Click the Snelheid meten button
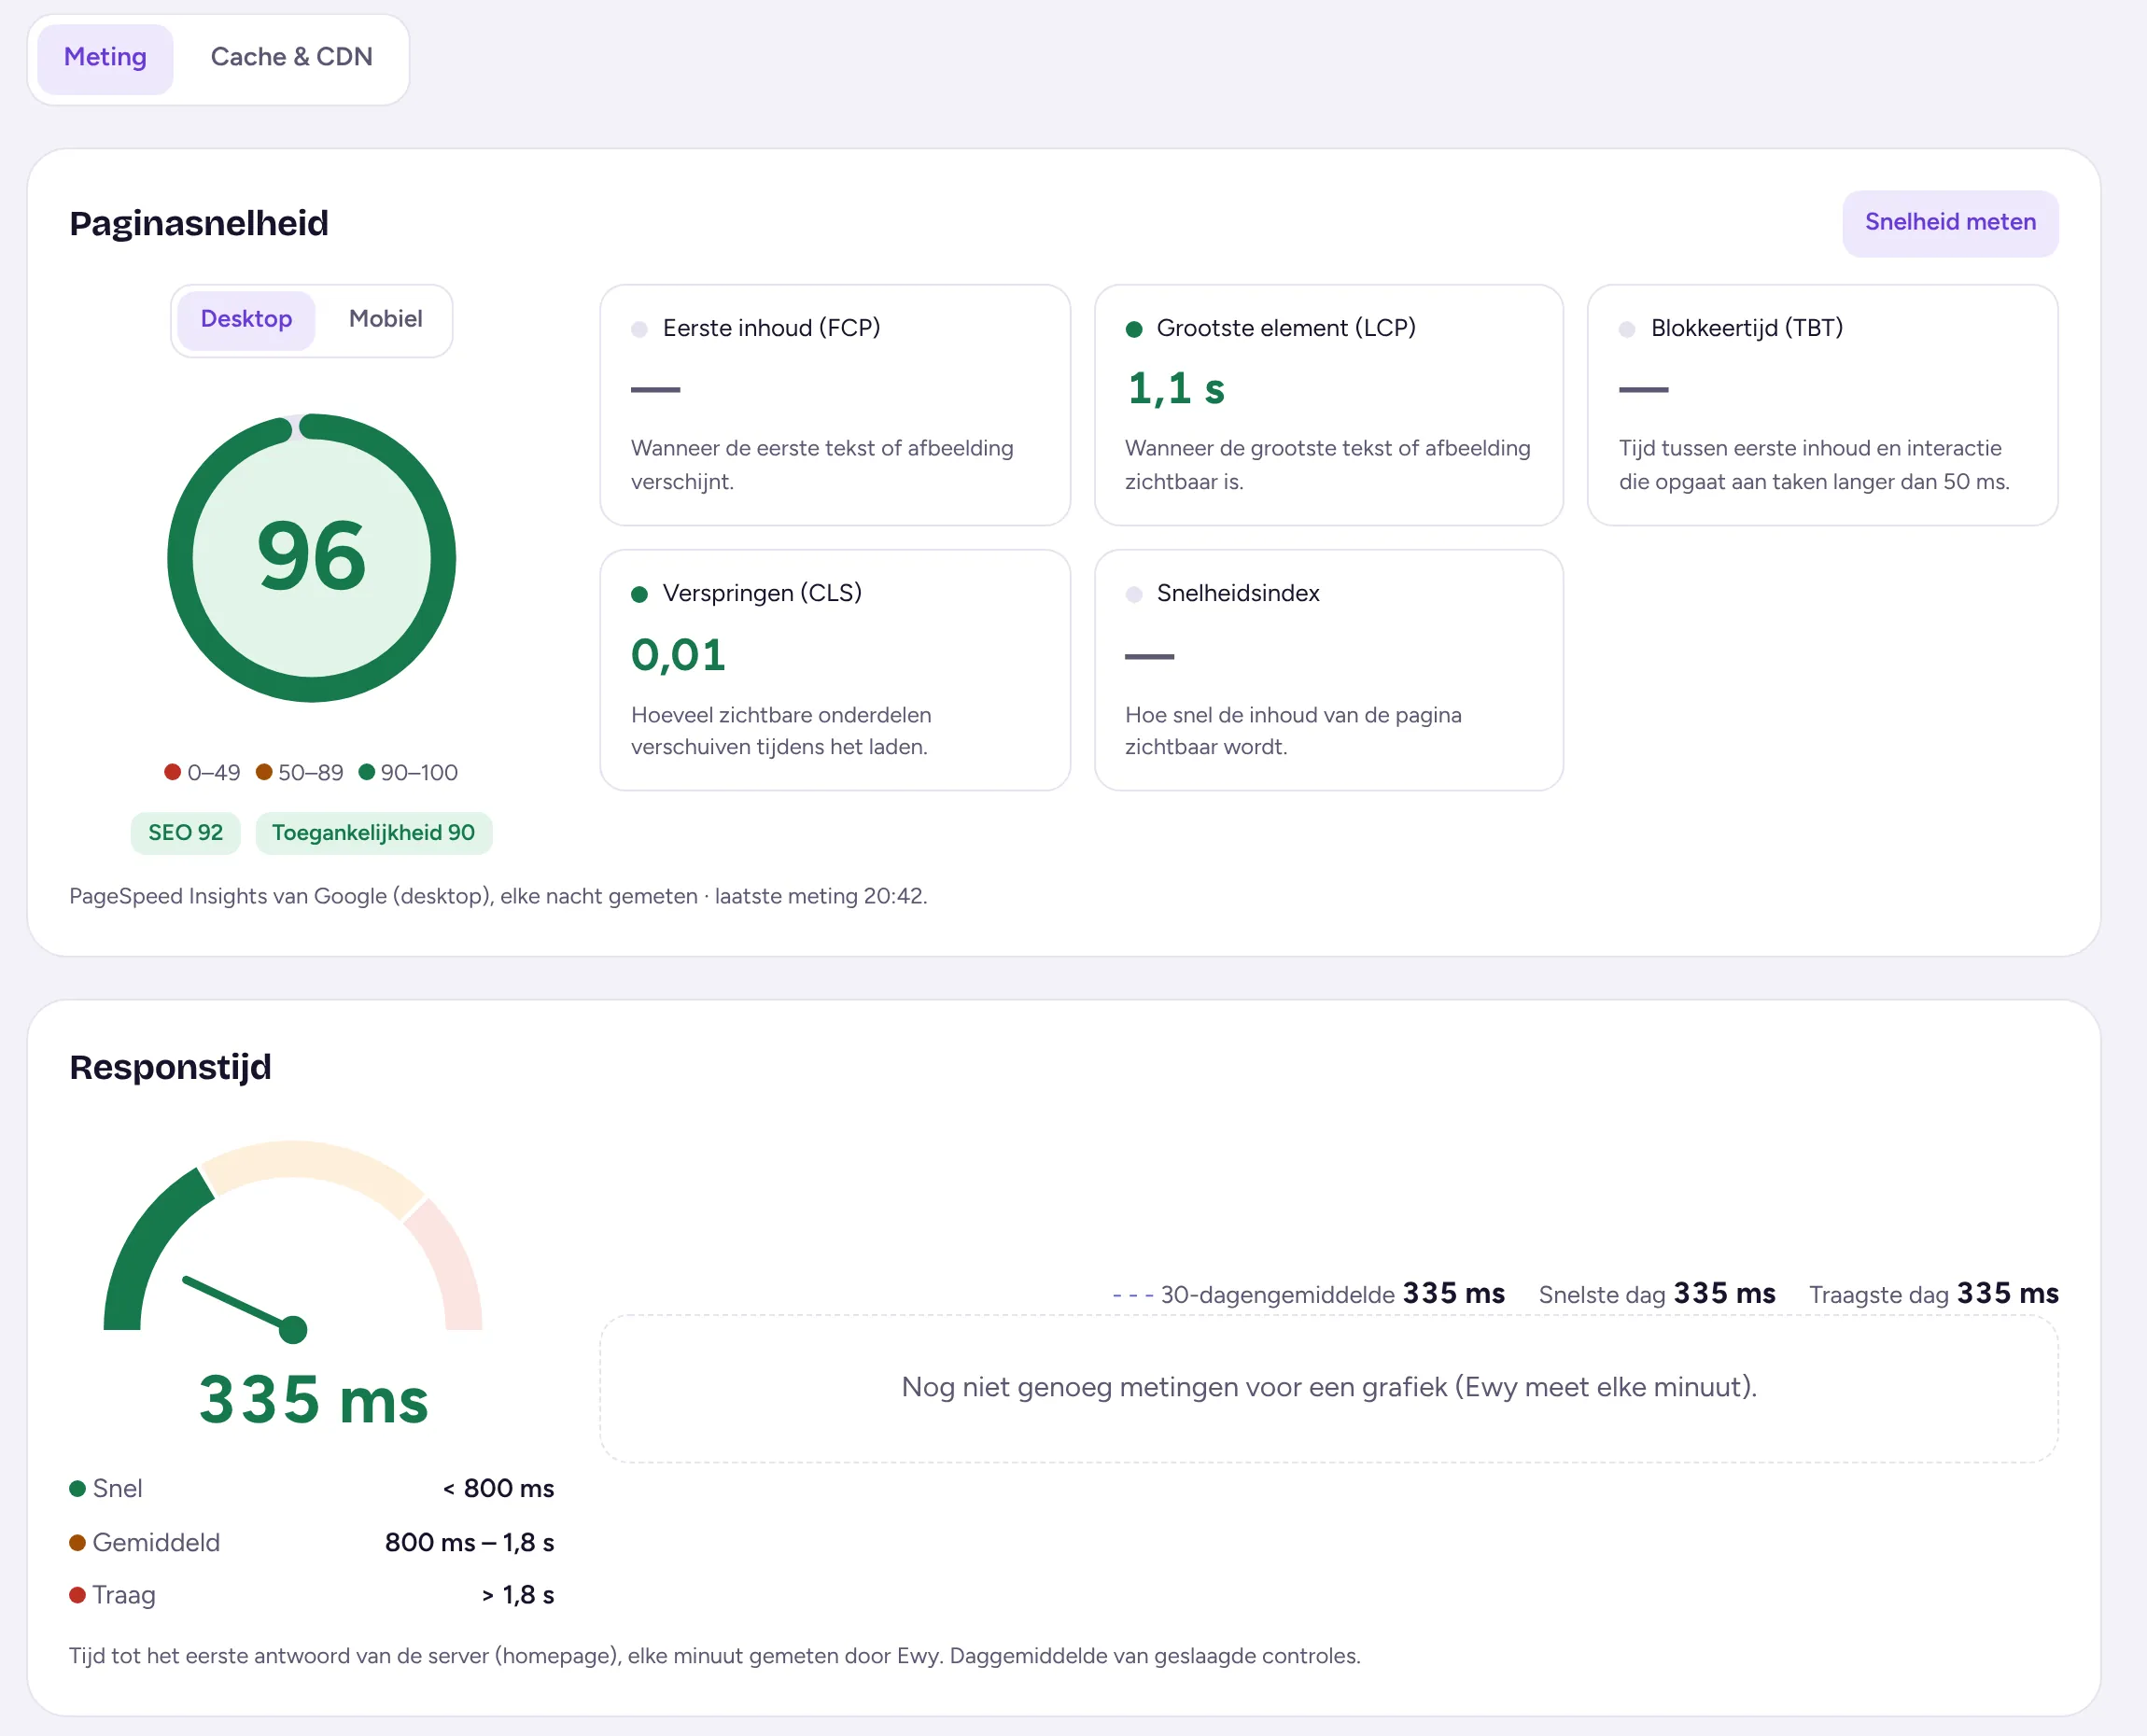The image size is (2147, 1736). click(1950, 222)
